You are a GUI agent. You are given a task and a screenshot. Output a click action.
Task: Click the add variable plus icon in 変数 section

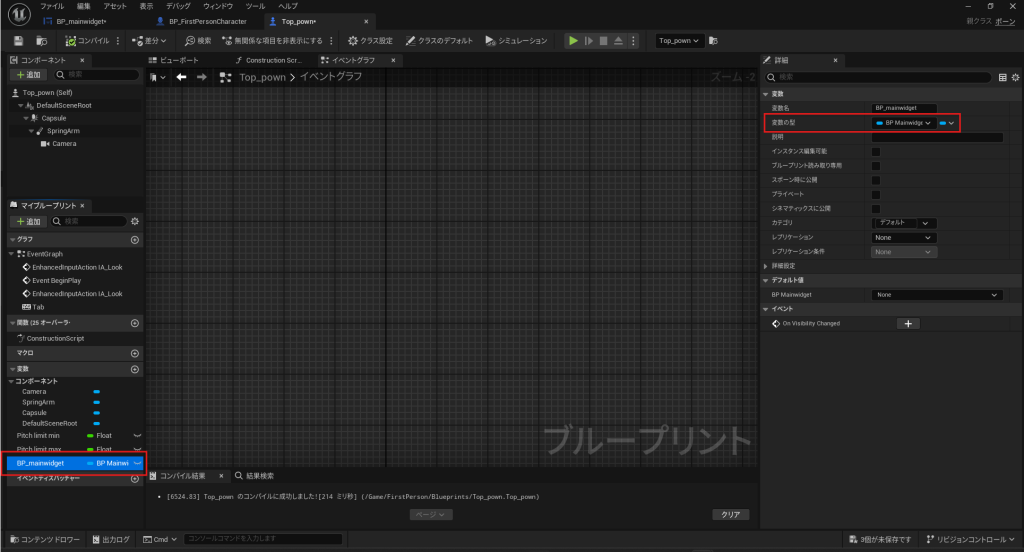click(x=135, y=370)
